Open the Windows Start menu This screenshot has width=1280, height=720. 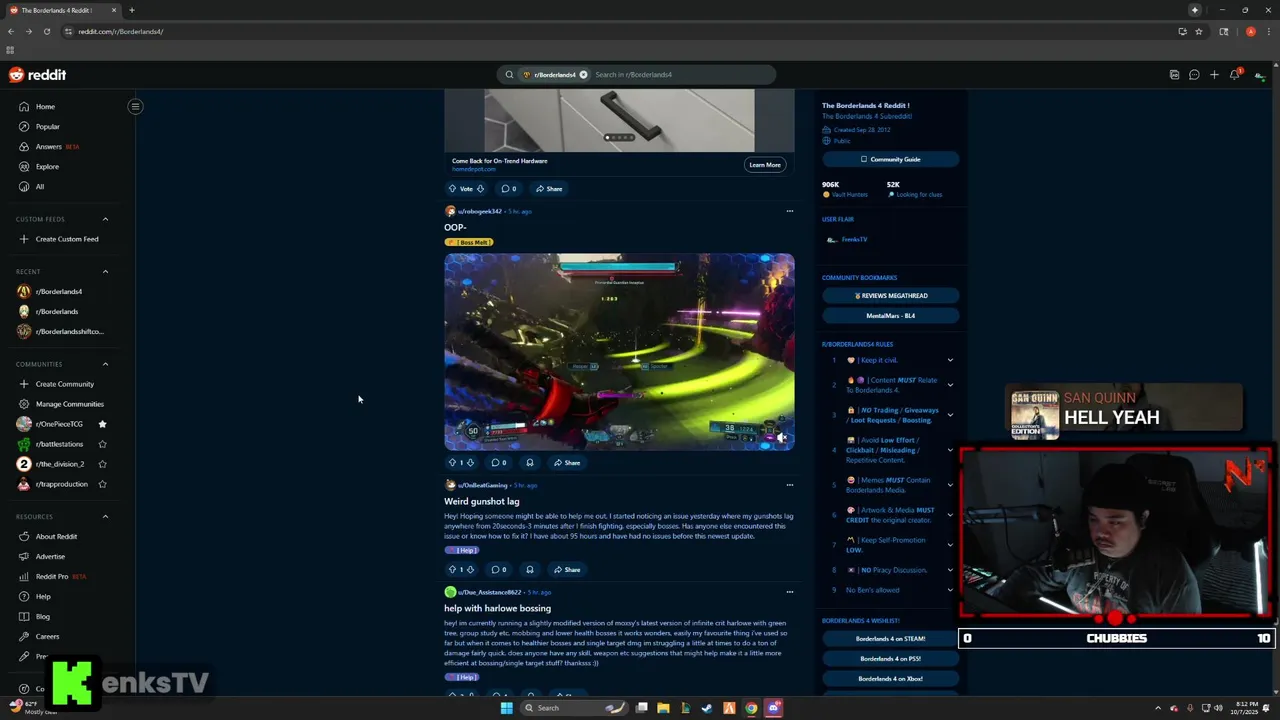point(506,708)
